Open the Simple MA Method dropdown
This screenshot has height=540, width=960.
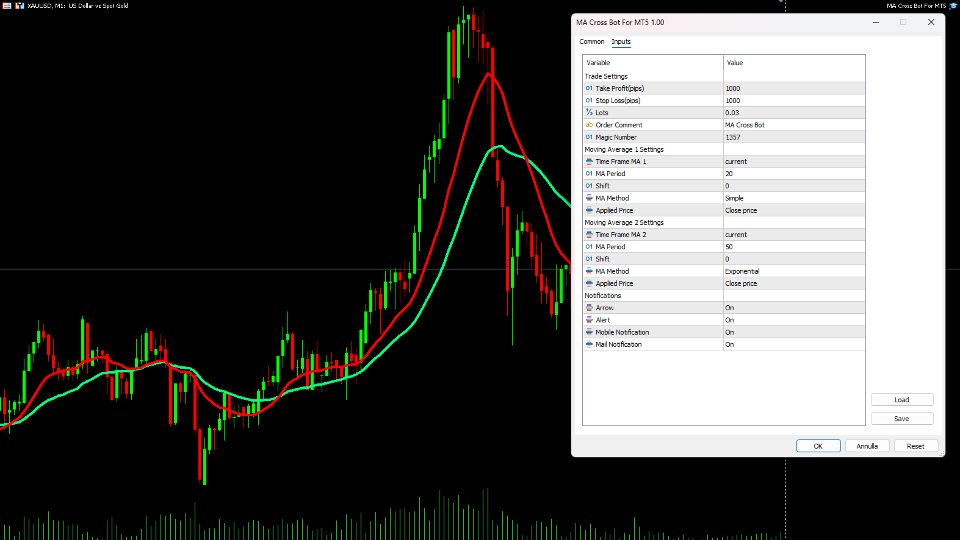pyautogui.click(x=794, y=198)
